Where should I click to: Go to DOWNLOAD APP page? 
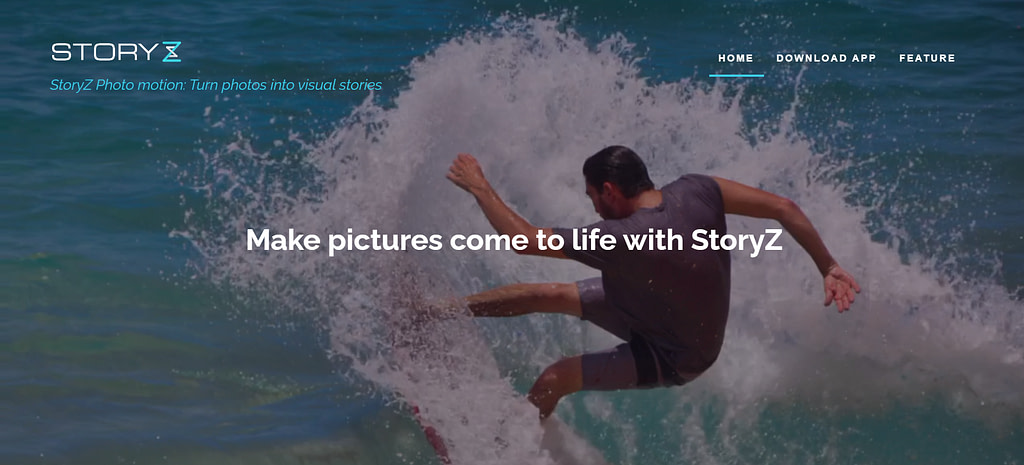pos(826,58)
